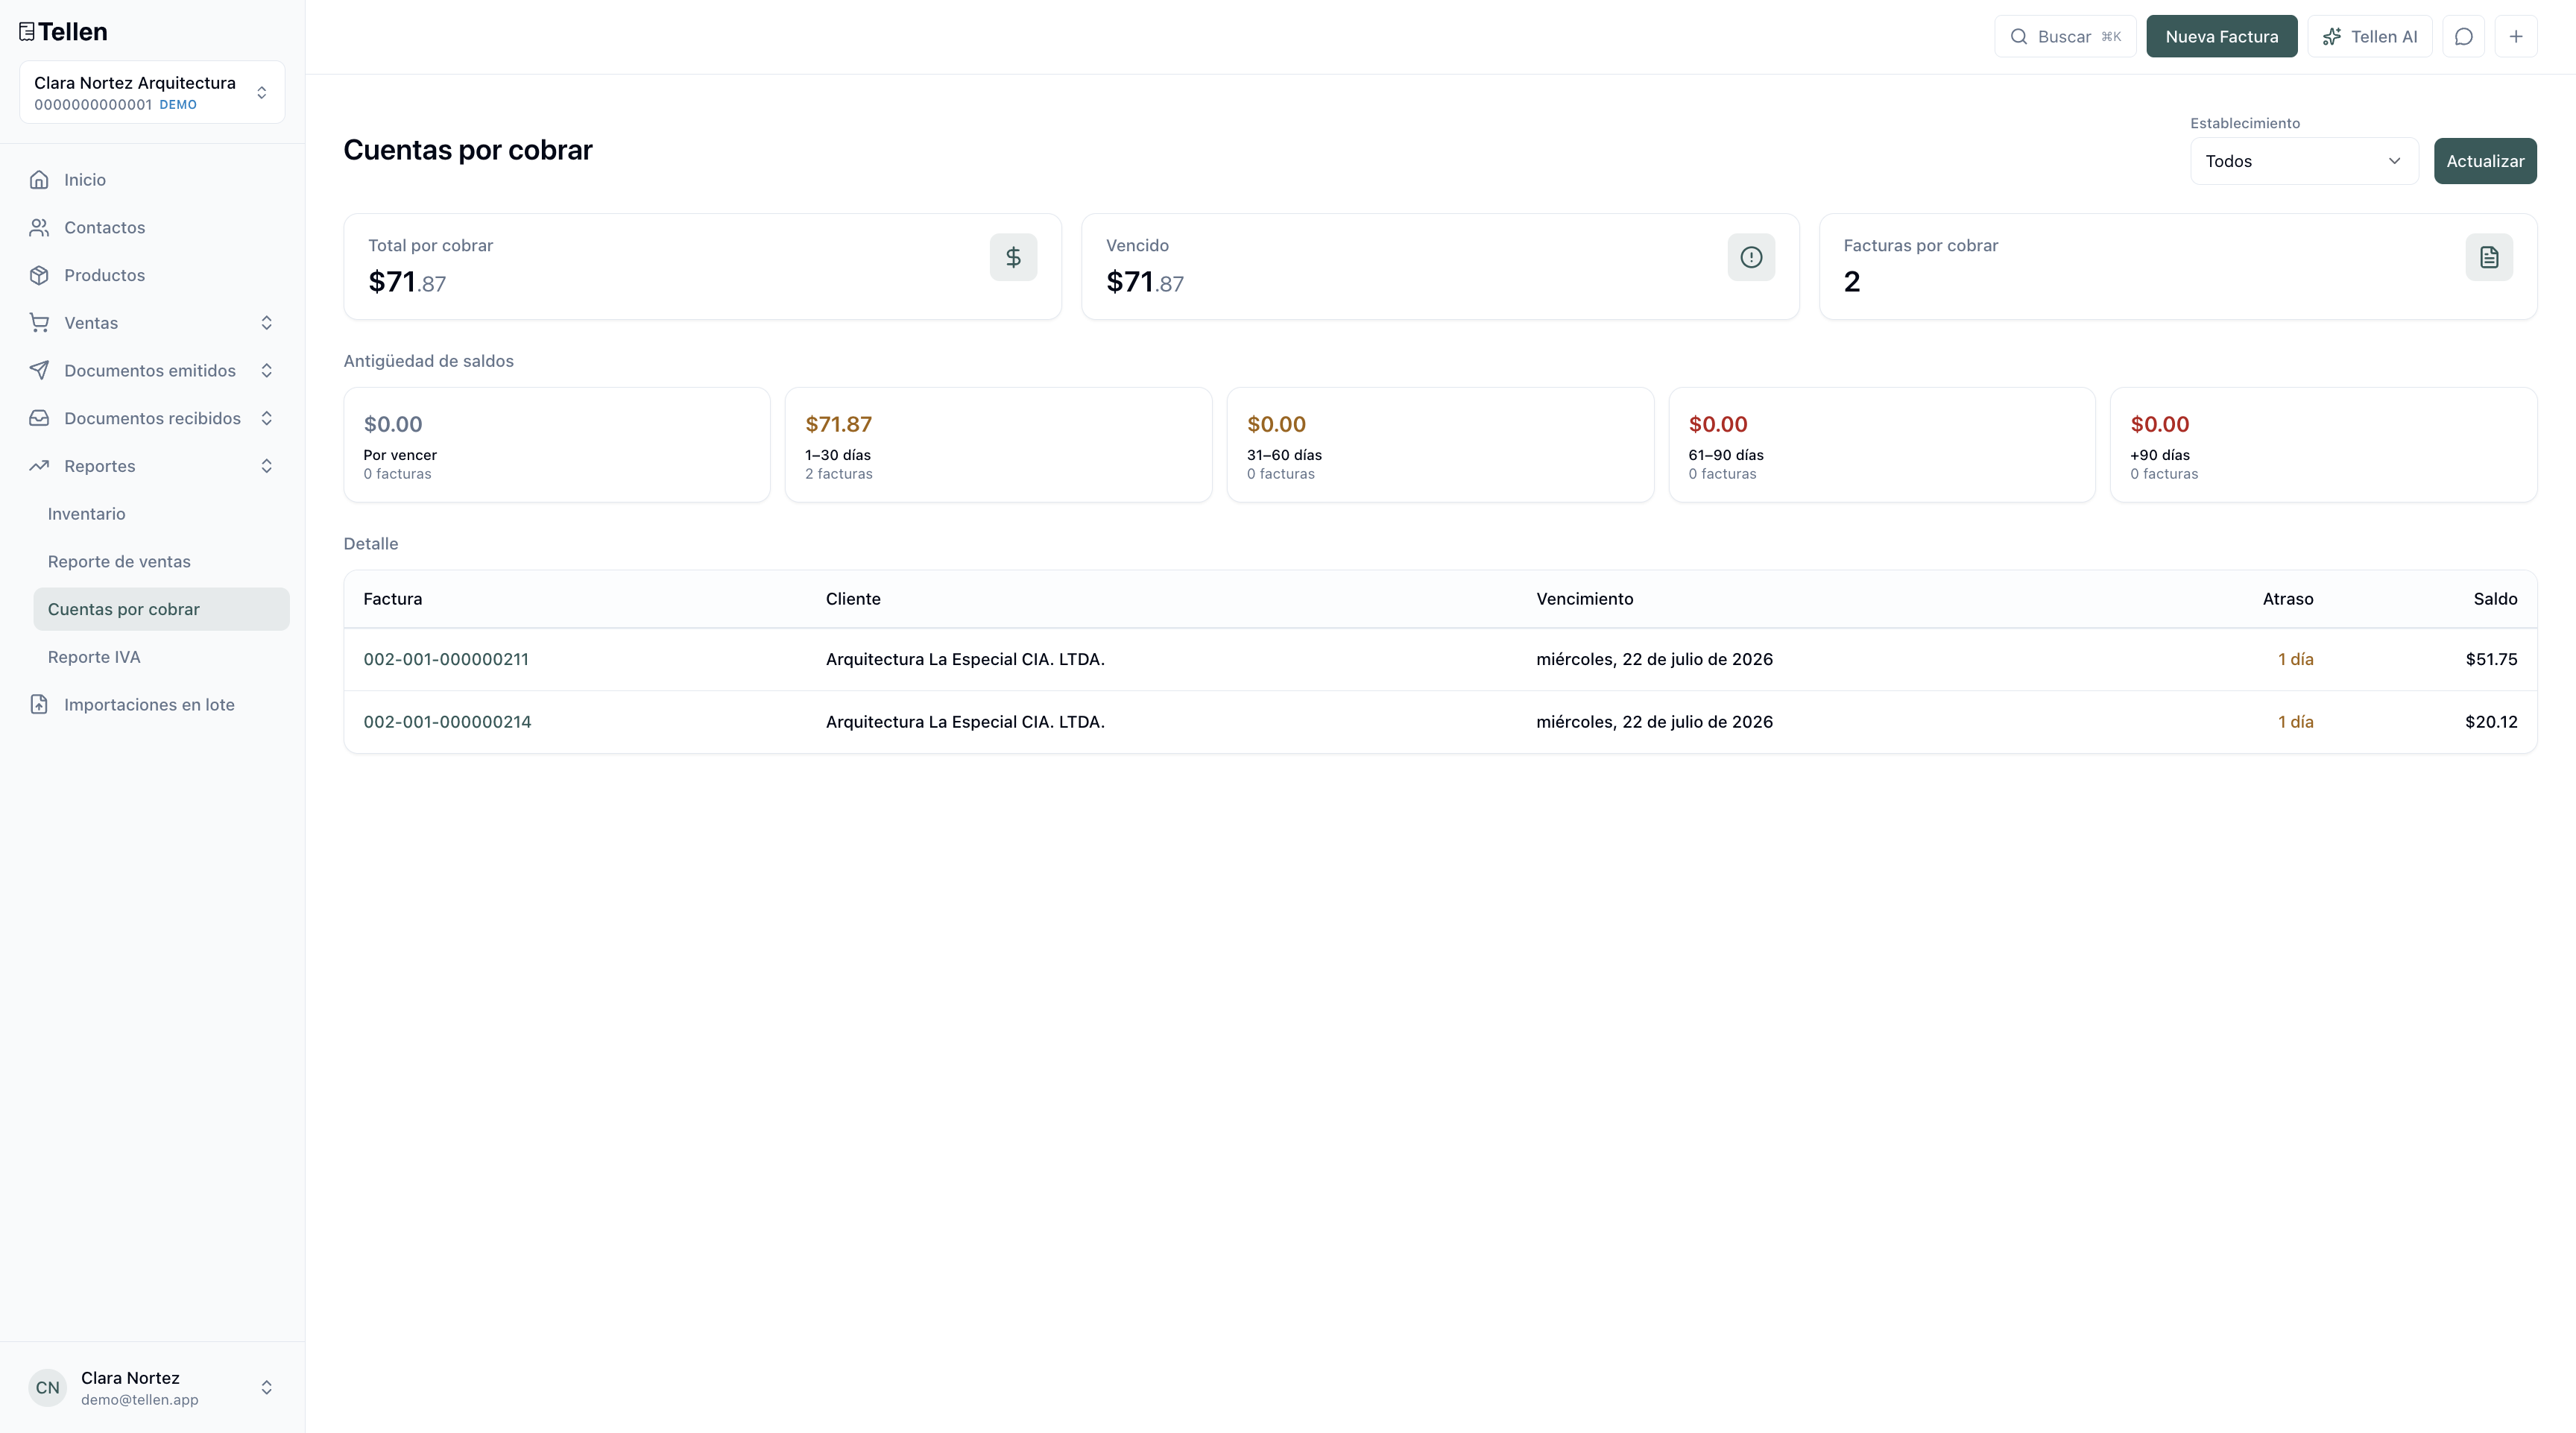Open Inicio with the home icon
Viewport: 2576px width, 1433px height.
click(39, 180)
